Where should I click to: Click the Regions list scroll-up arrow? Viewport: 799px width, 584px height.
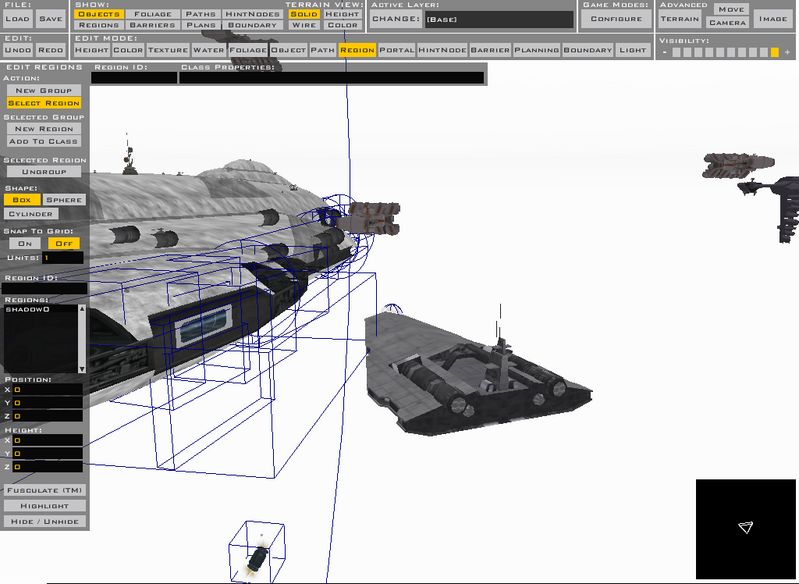pos(82,309)
